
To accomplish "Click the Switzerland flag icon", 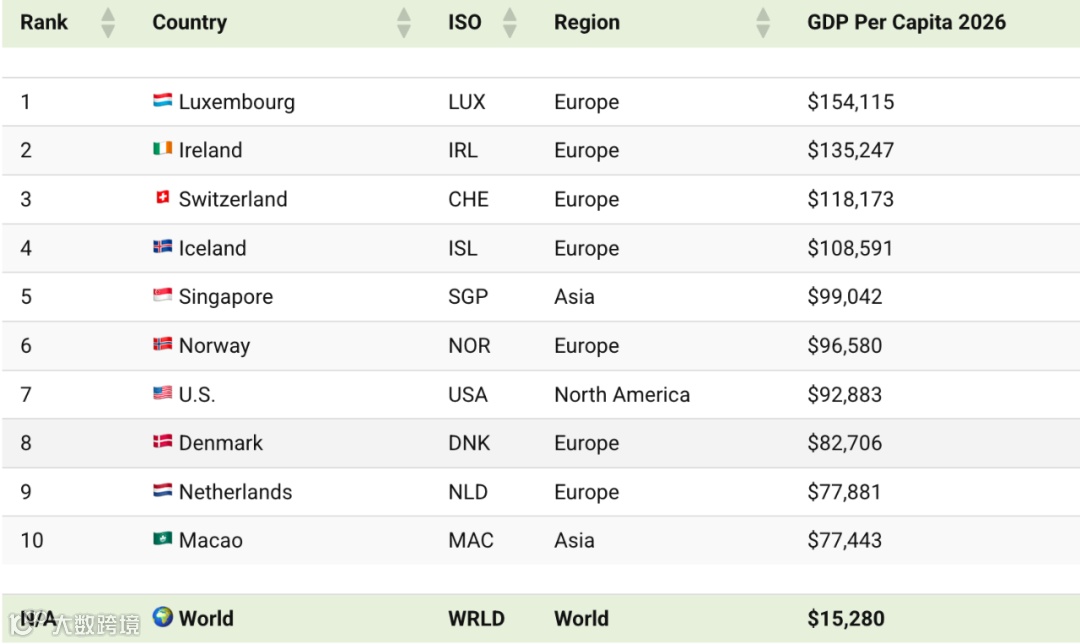I will click(162, 198).
